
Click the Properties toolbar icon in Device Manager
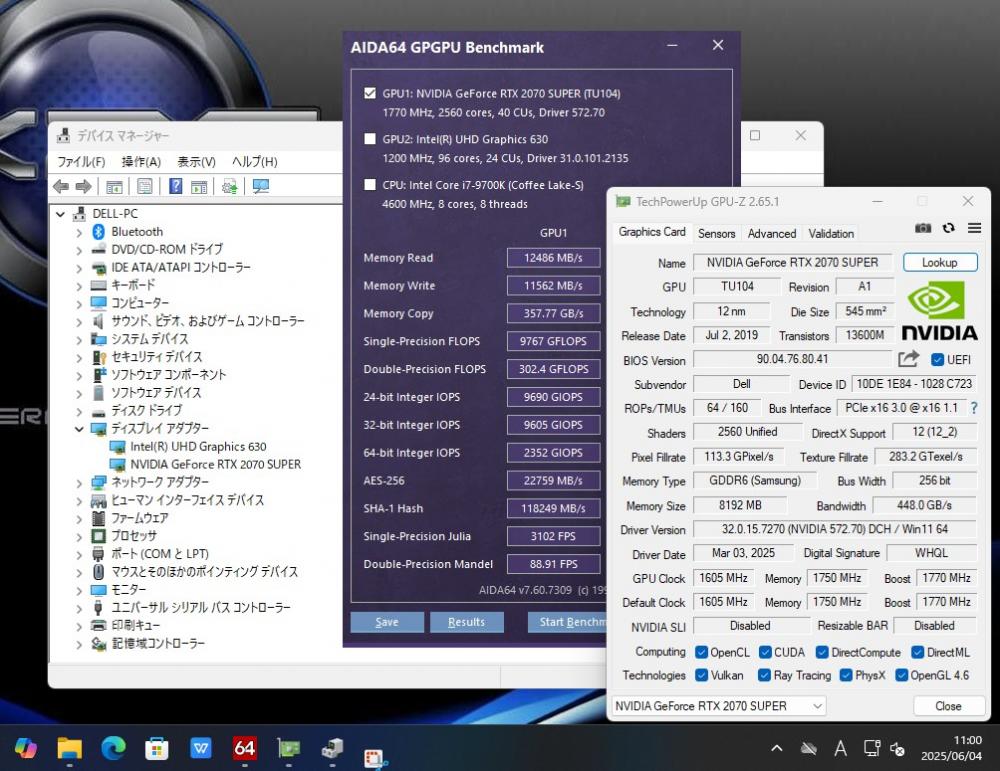145,186
